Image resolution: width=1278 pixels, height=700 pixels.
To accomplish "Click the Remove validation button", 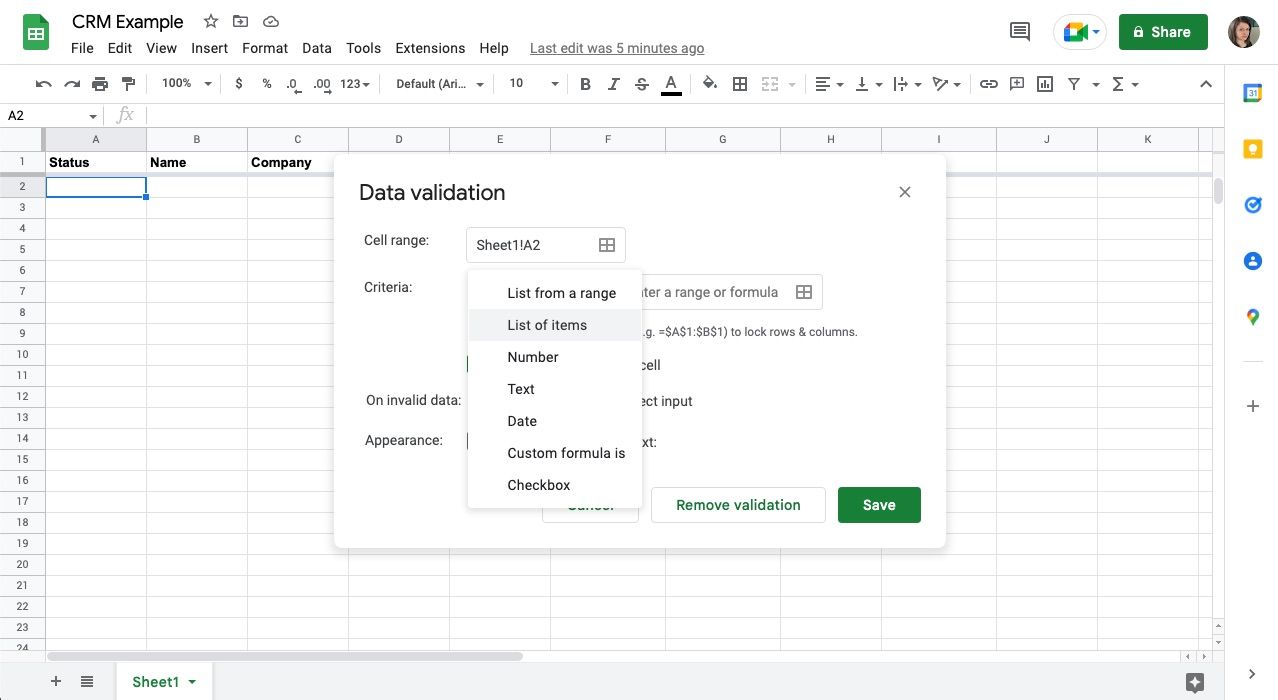I will point(738,505).
